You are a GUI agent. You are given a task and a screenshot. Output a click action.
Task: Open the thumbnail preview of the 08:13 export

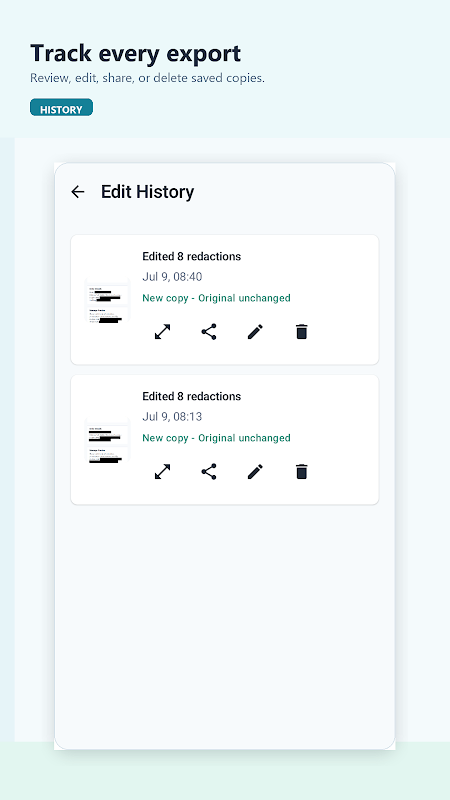[x=108, y=439]
